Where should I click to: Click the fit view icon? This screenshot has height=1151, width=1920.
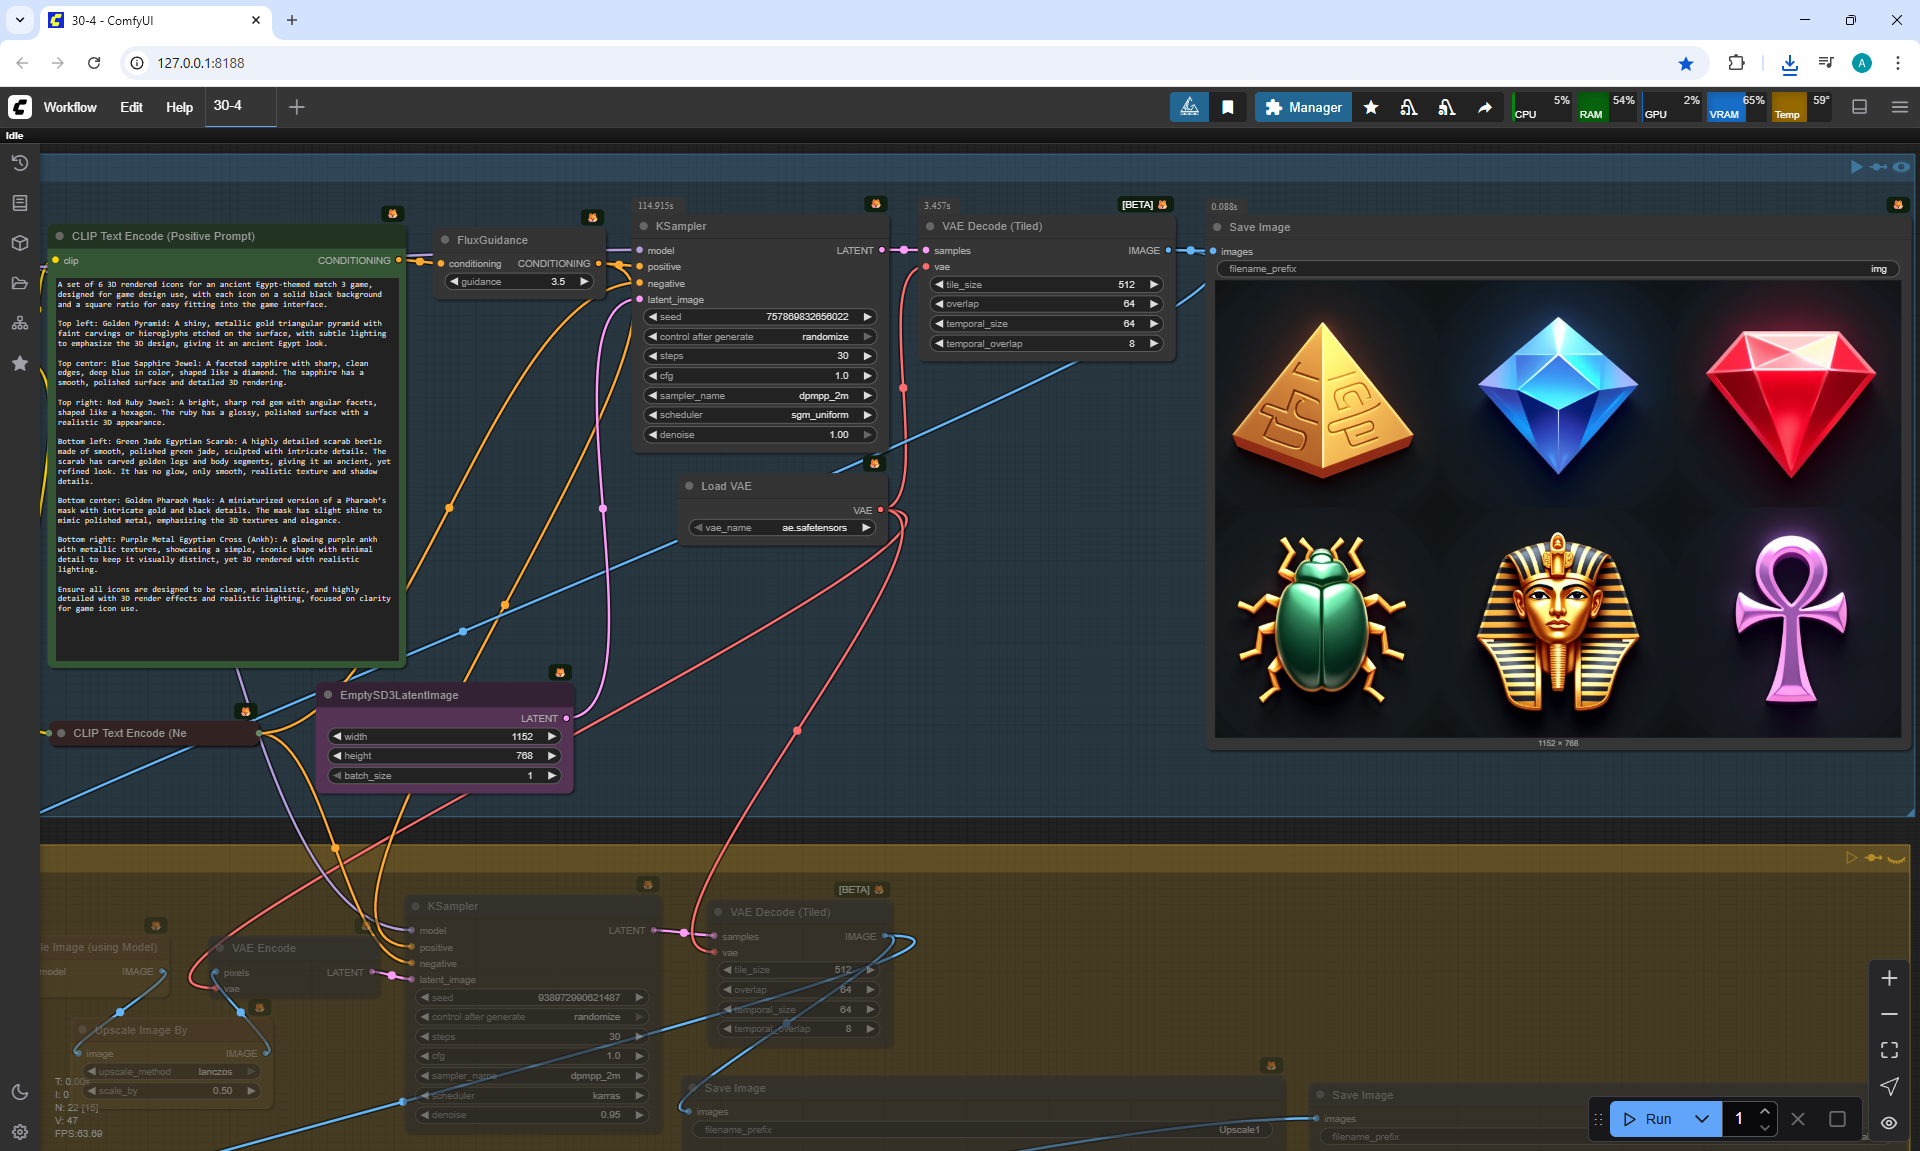[1889, 1050]
